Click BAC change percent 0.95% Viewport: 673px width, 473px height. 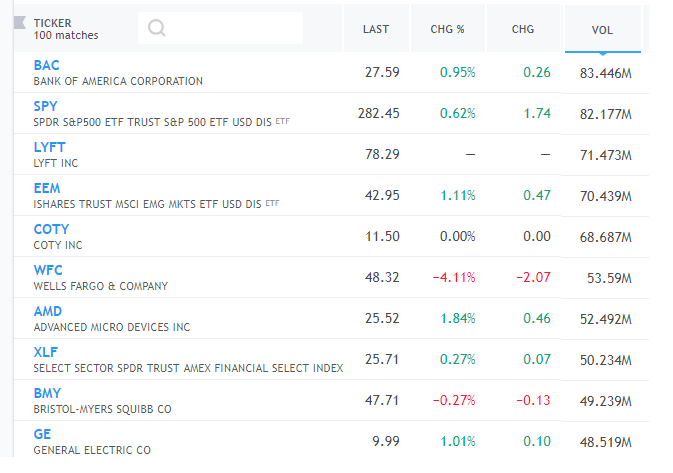pos(458,72)
